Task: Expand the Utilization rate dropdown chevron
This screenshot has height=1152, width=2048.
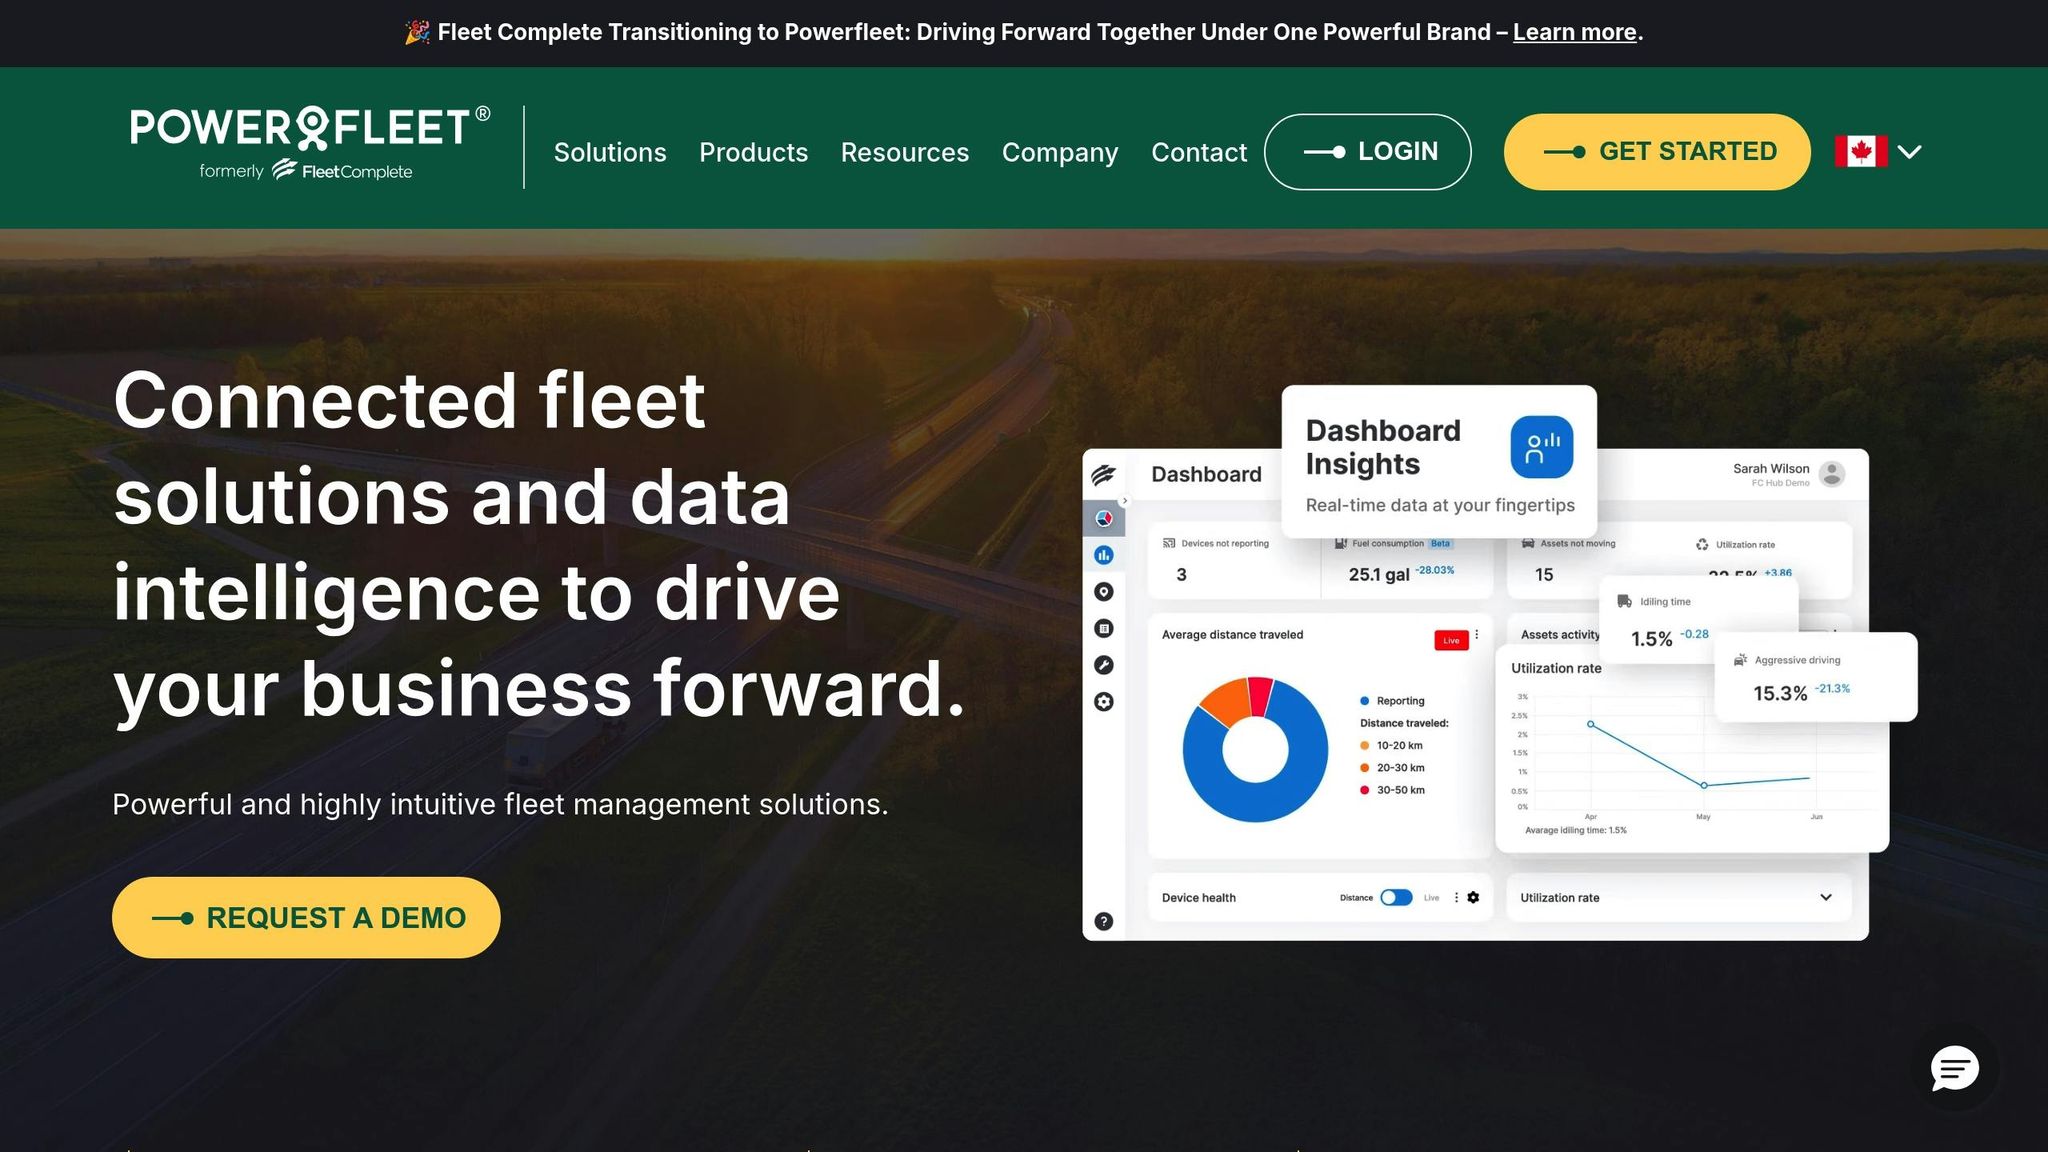Action: pos(1825,898)
